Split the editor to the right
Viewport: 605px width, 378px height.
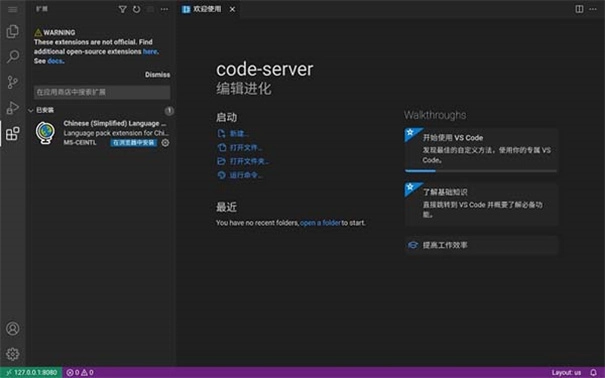coord(579,9)
